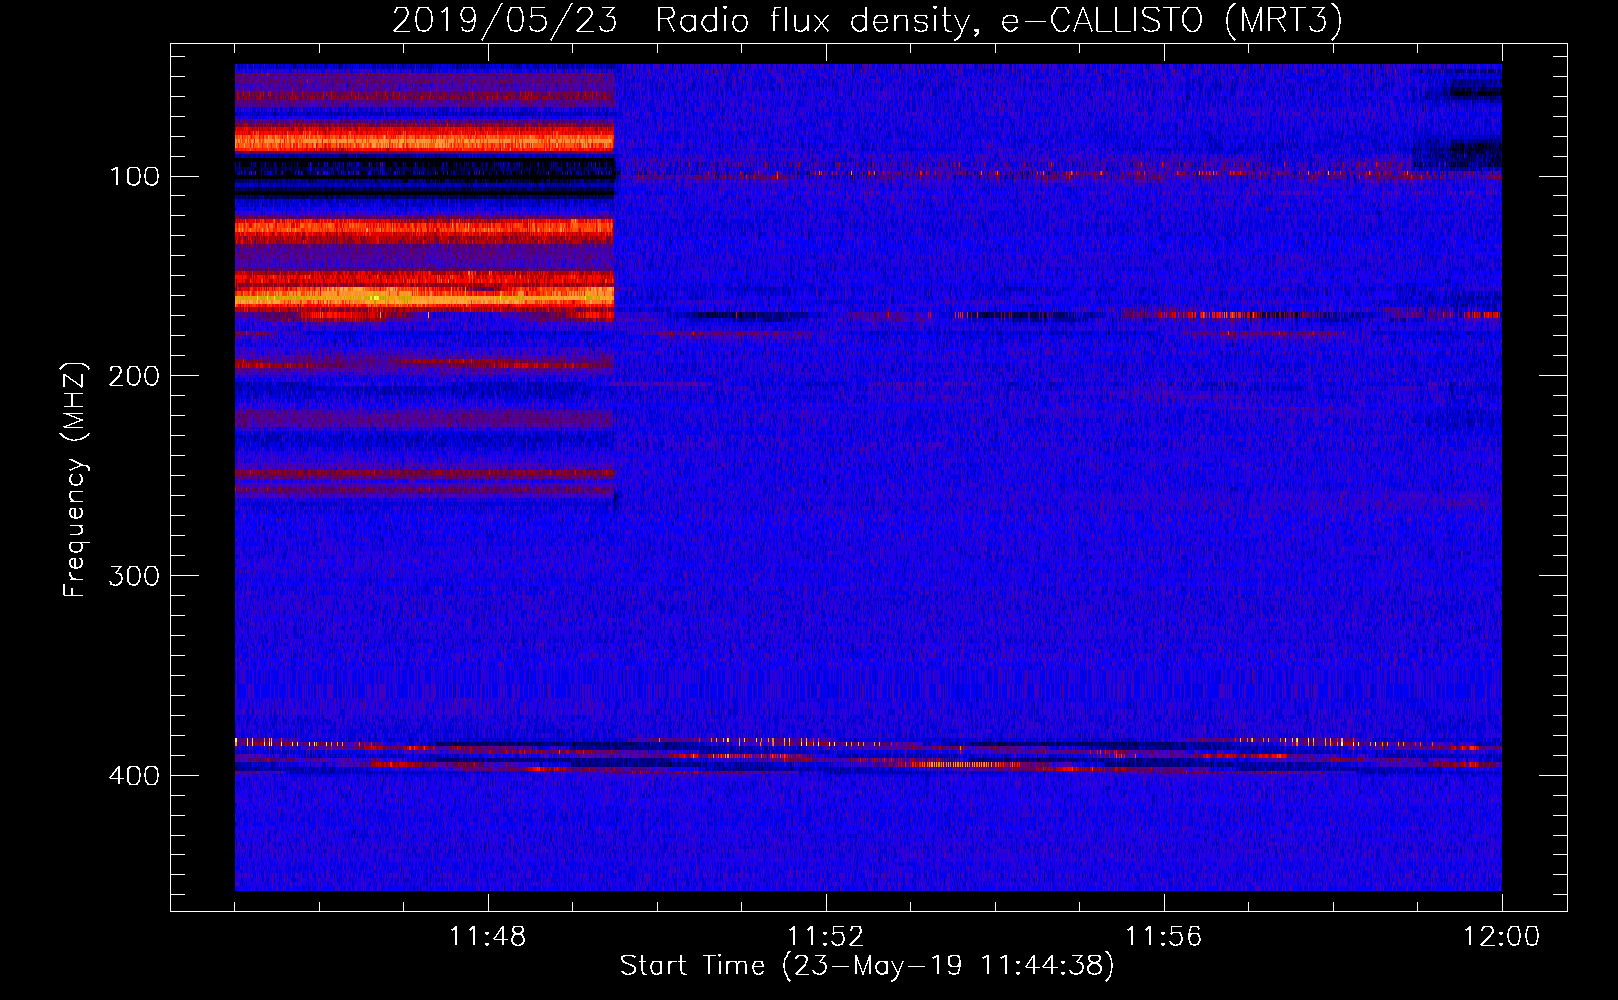1618x1000 pixels.
Task: Click the 'Start Time (23-May-19 11:44:38)' label
Action: [867, 966]
